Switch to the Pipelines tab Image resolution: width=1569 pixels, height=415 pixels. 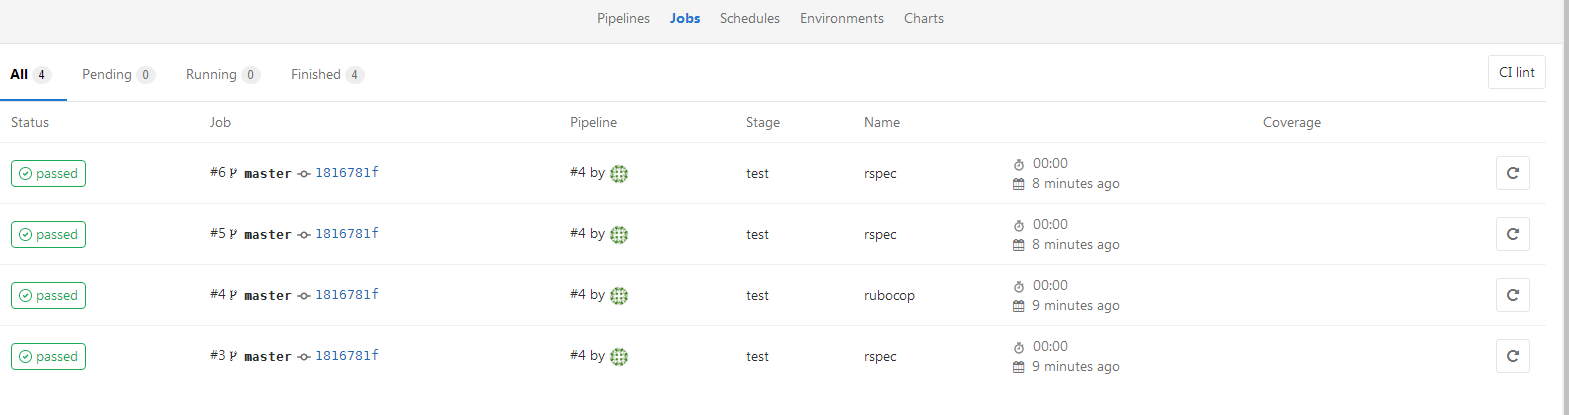[623, 18]
